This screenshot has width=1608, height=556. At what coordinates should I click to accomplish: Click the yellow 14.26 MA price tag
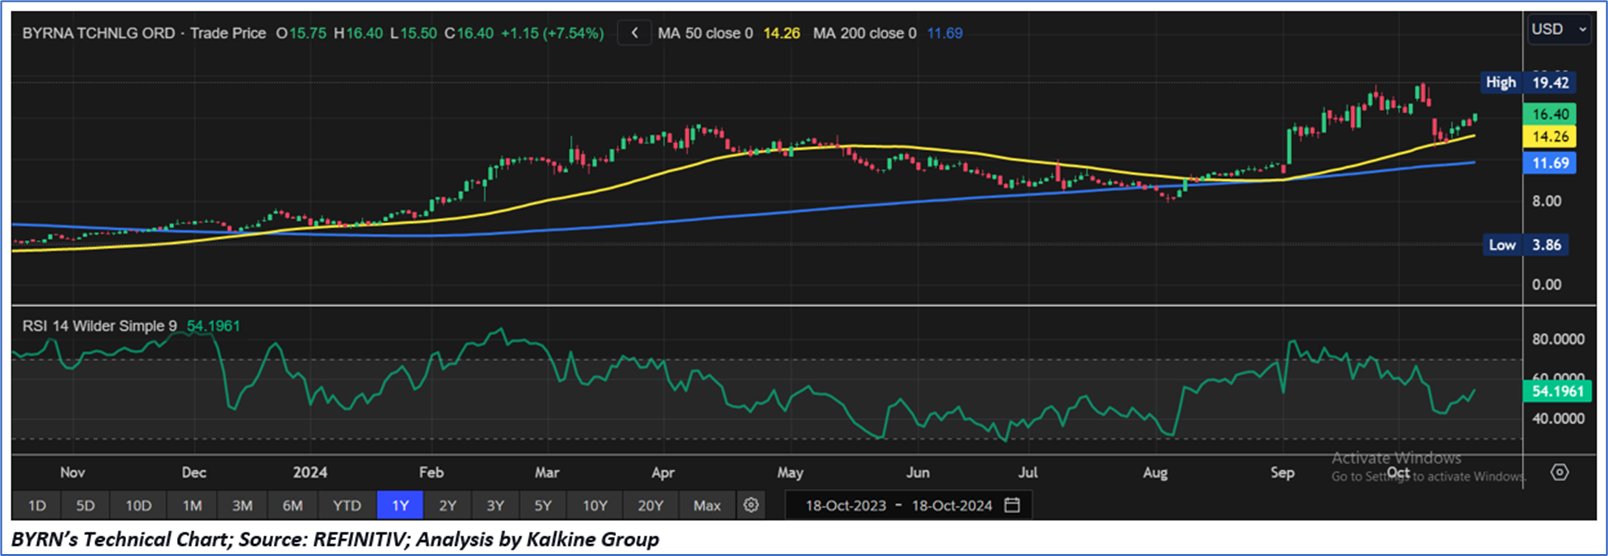point(1549,137)
